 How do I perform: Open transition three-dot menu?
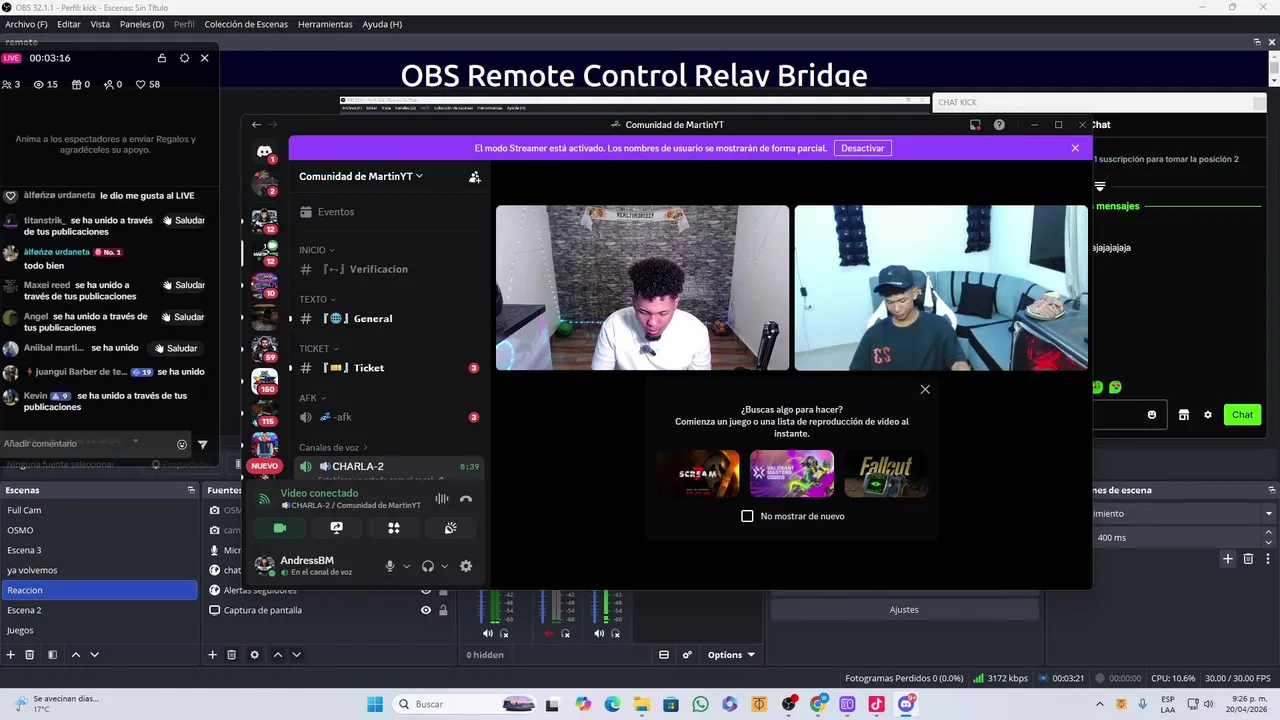1268,559
